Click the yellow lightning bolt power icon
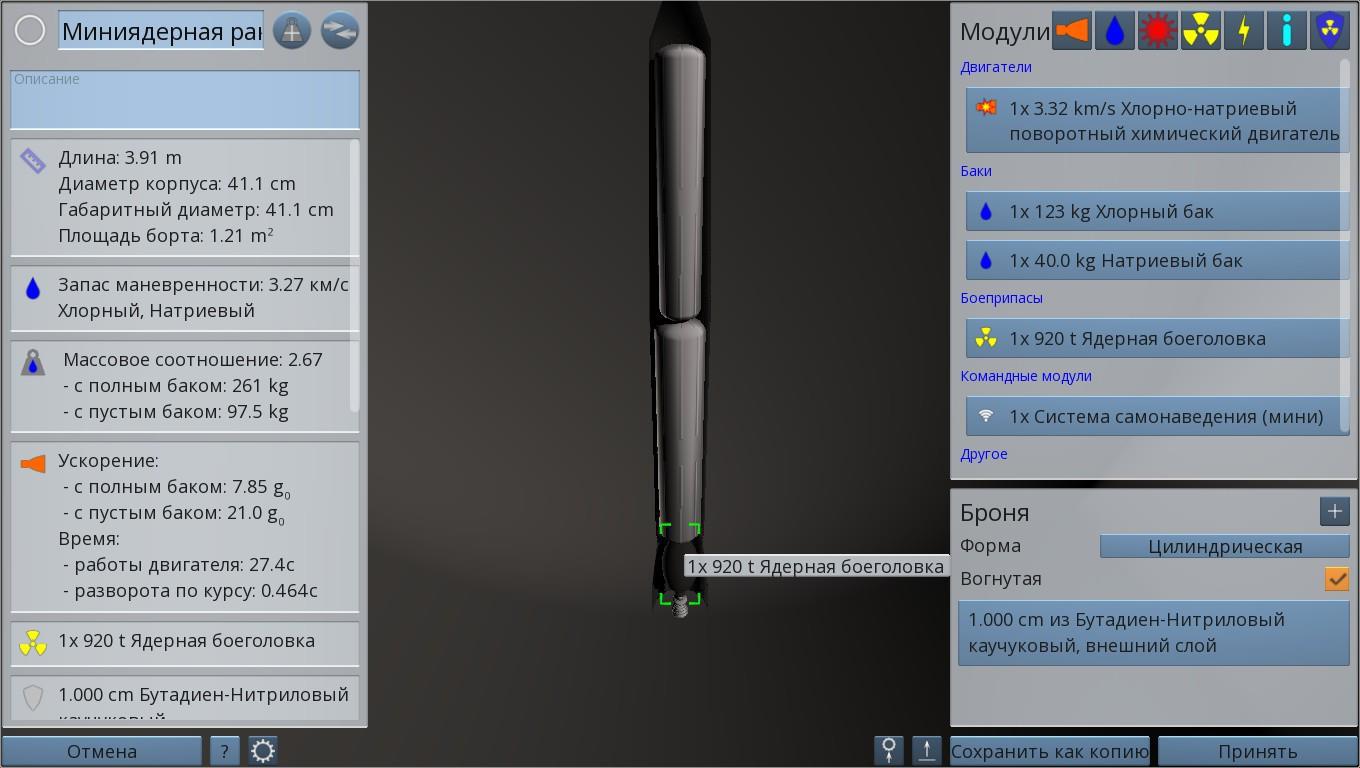 click(1243, 31)
